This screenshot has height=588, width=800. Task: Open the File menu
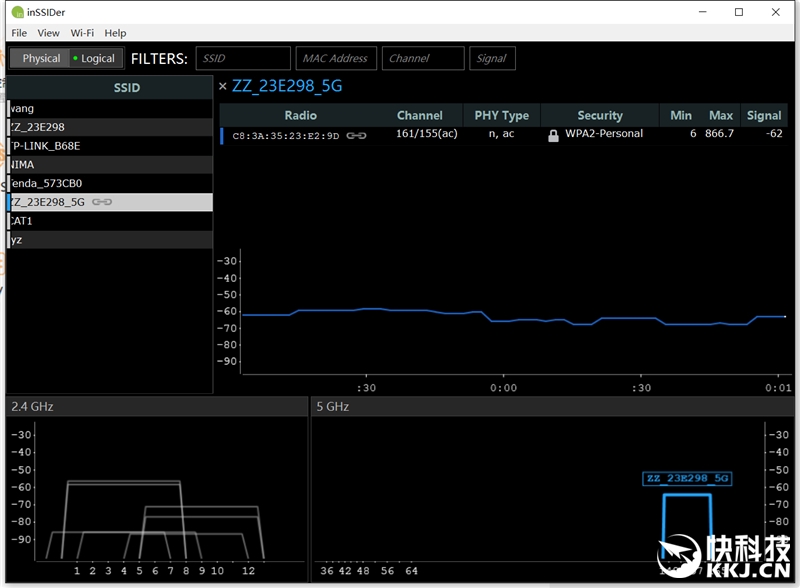19,33
